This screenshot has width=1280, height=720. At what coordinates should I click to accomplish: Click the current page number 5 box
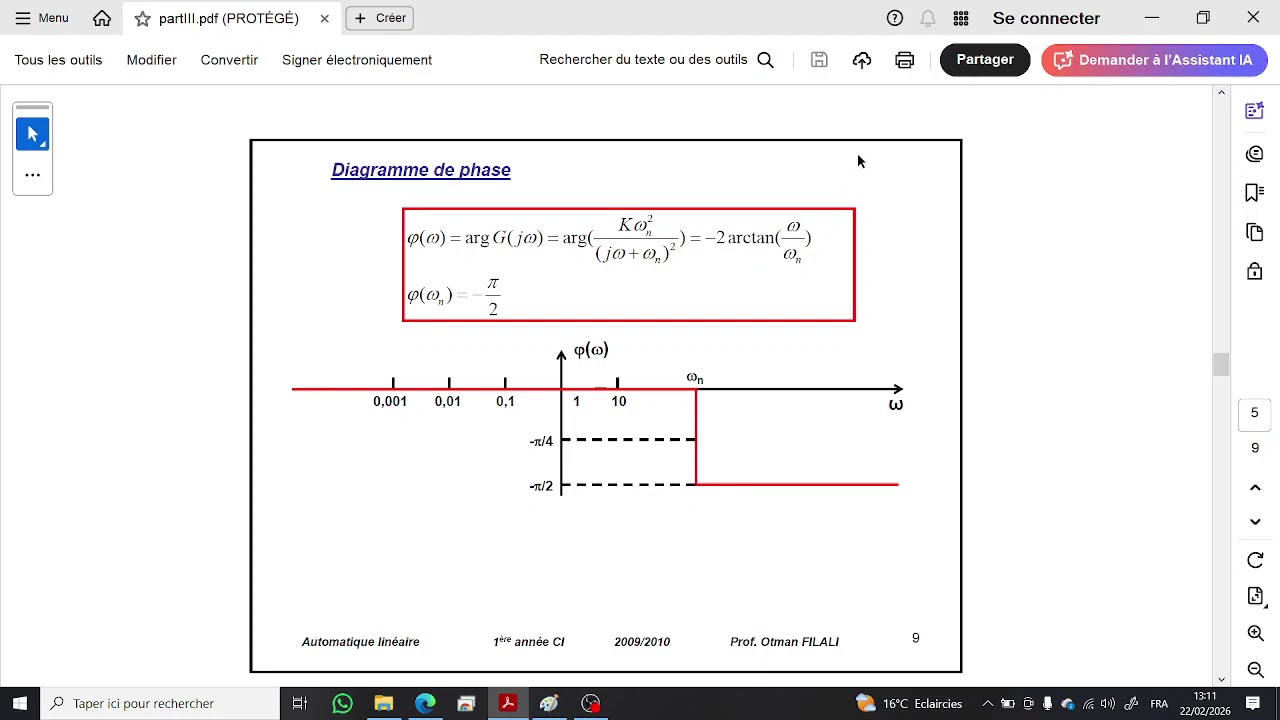[x=1255, y=413]
